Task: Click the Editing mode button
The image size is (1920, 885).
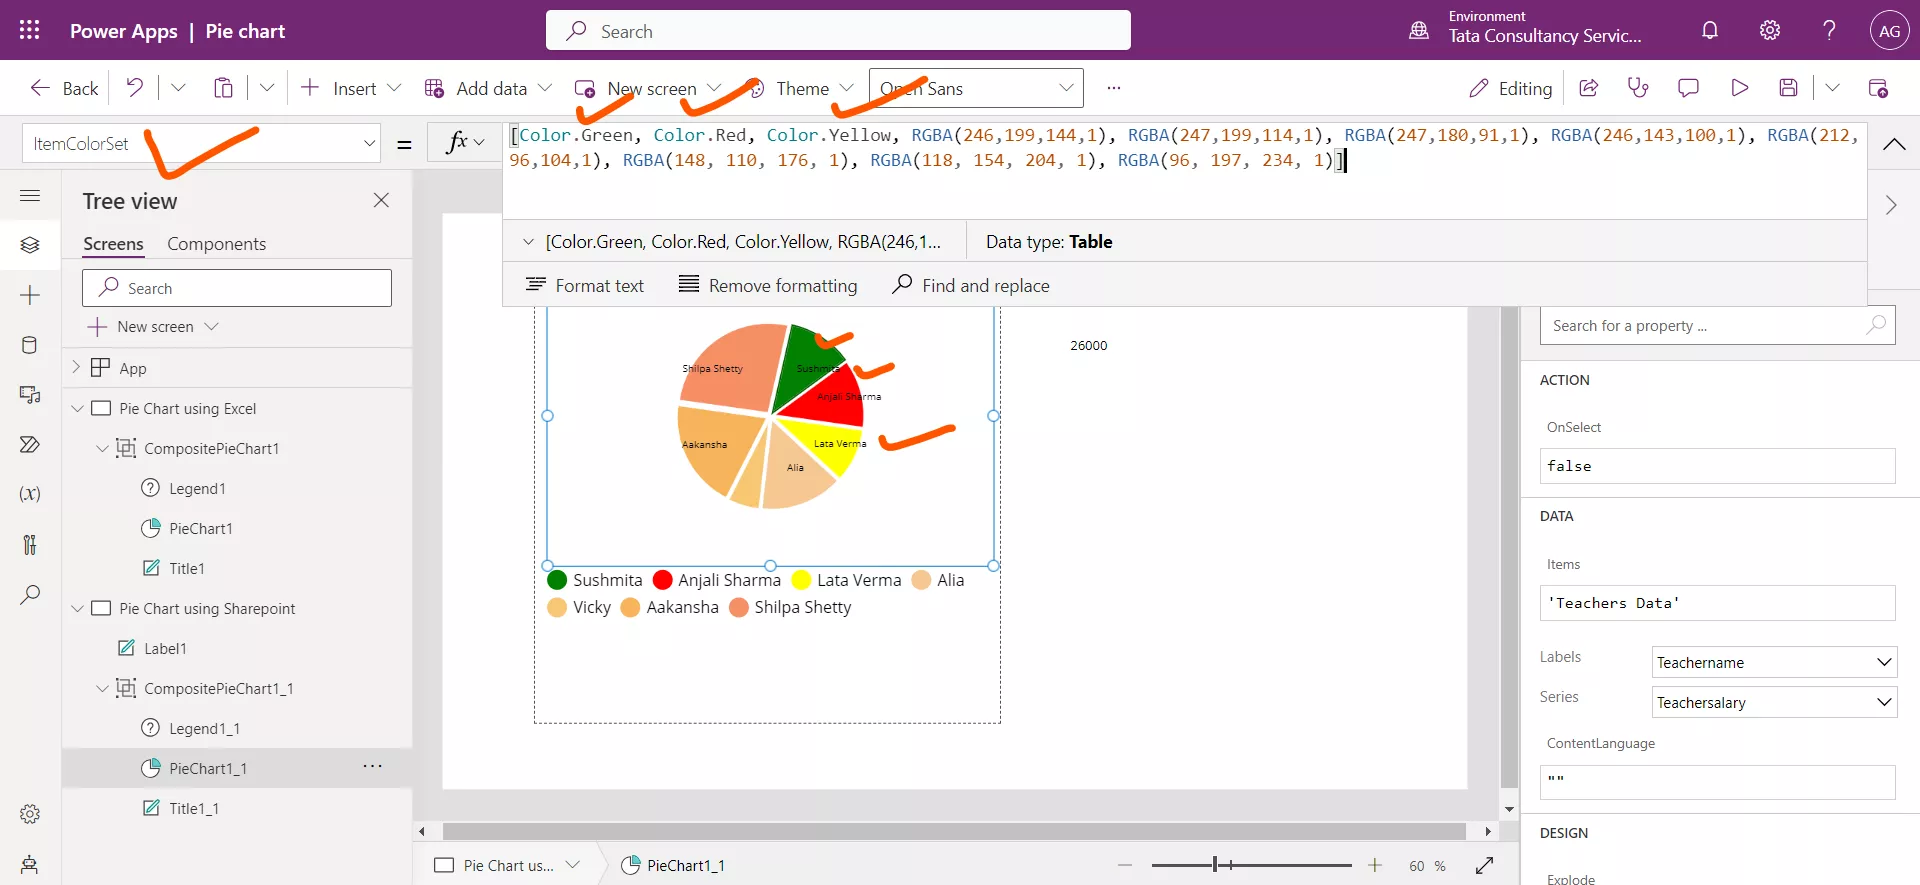Action: (x=1510, y=88)
